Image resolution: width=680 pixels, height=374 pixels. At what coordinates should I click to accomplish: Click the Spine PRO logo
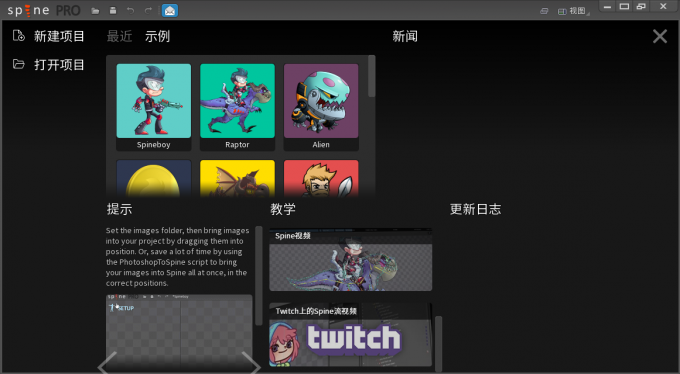(x=43, y=10)
